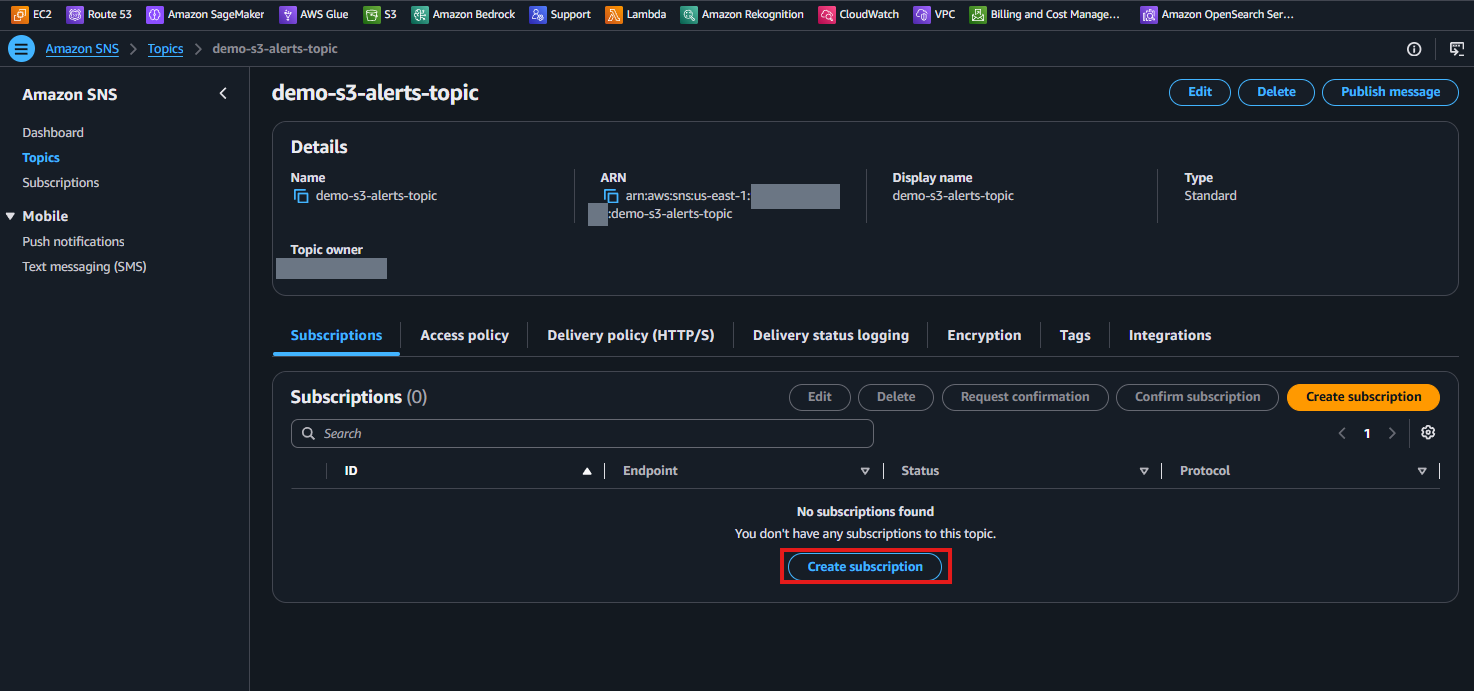Open the EC2 service shortcut icon
This screenshot has height=691, width=1474.
pos(19,15)
